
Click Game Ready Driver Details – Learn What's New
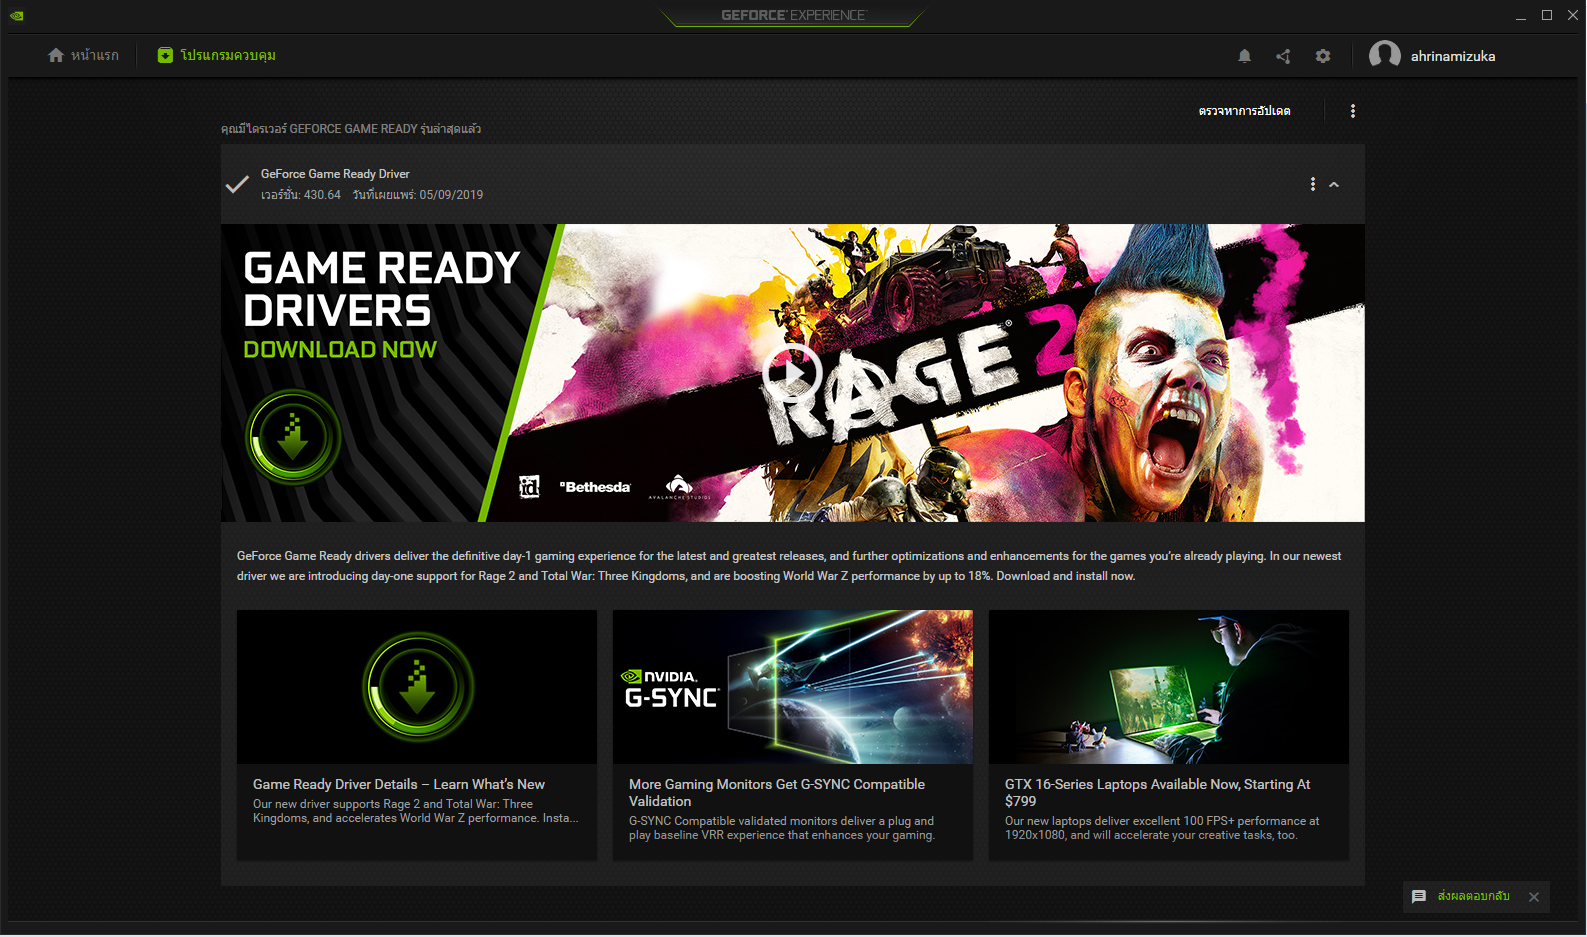(x=399, y=784)
